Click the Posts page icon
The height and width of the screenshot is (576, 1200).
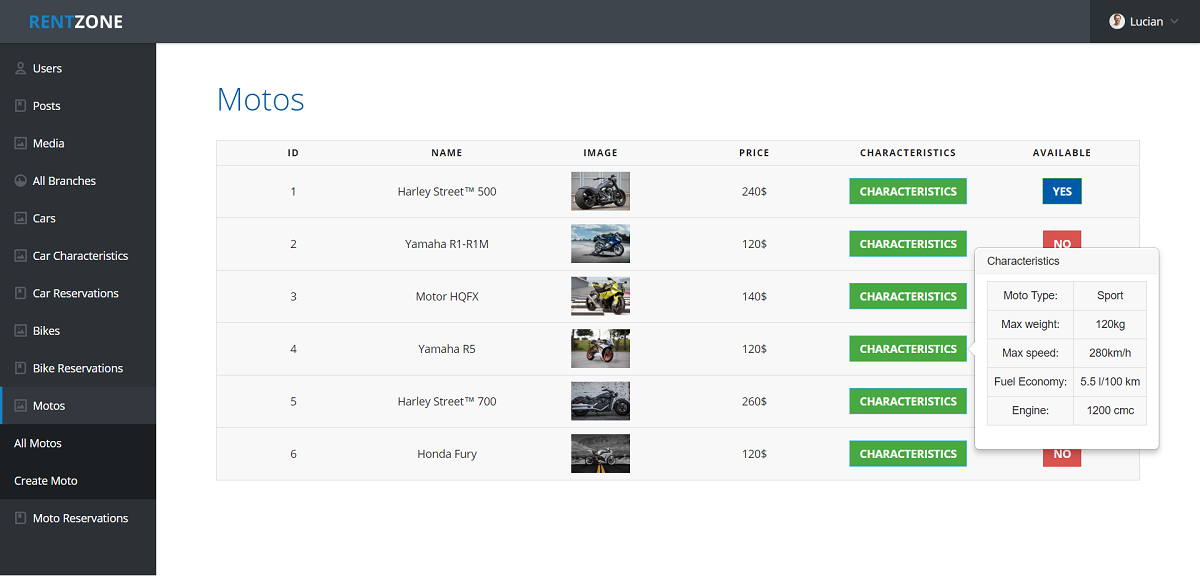pyautogui.click(x=20, y=106)
